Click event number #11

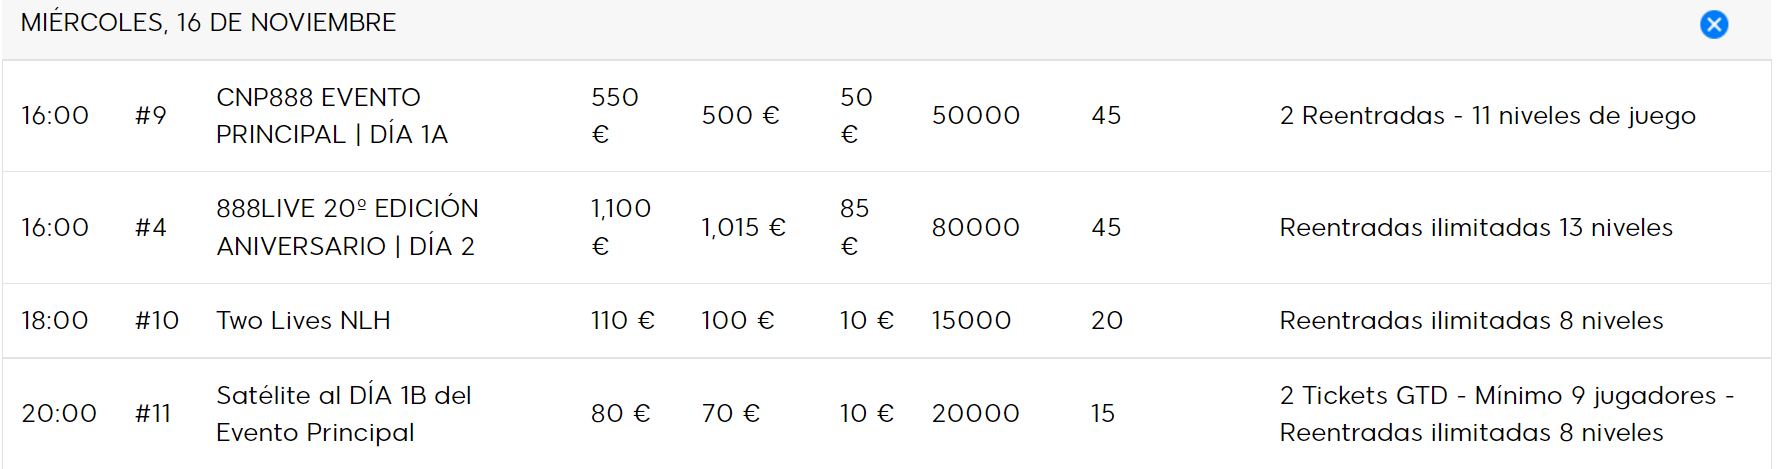[x=153, y=413]
